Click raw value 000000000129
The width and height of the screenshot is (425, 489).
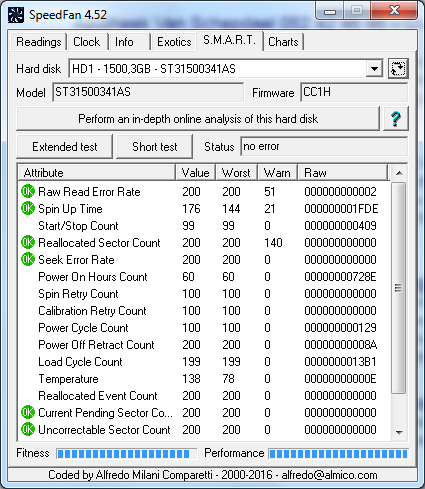tap(340, 328)
